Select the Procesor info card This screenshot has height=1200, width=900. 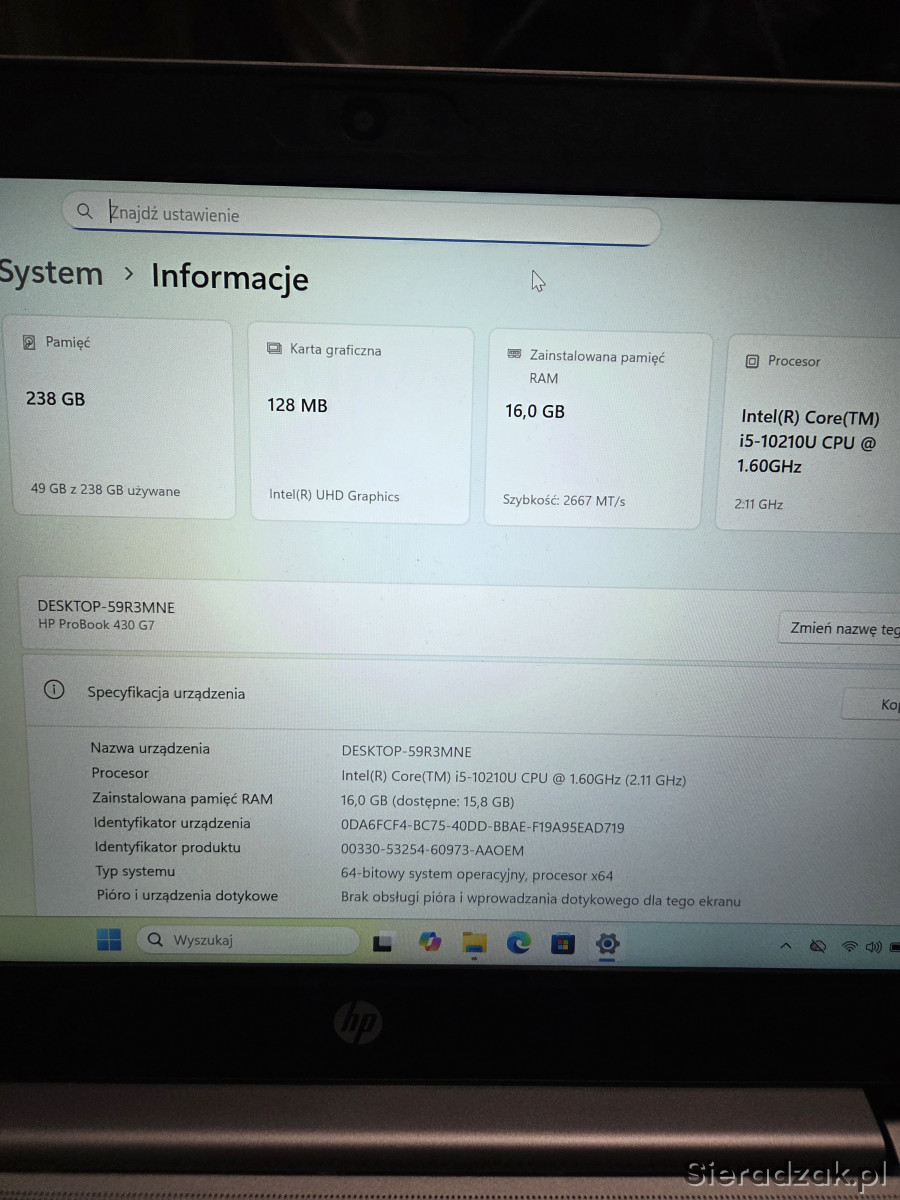click(x=812, y=432)
